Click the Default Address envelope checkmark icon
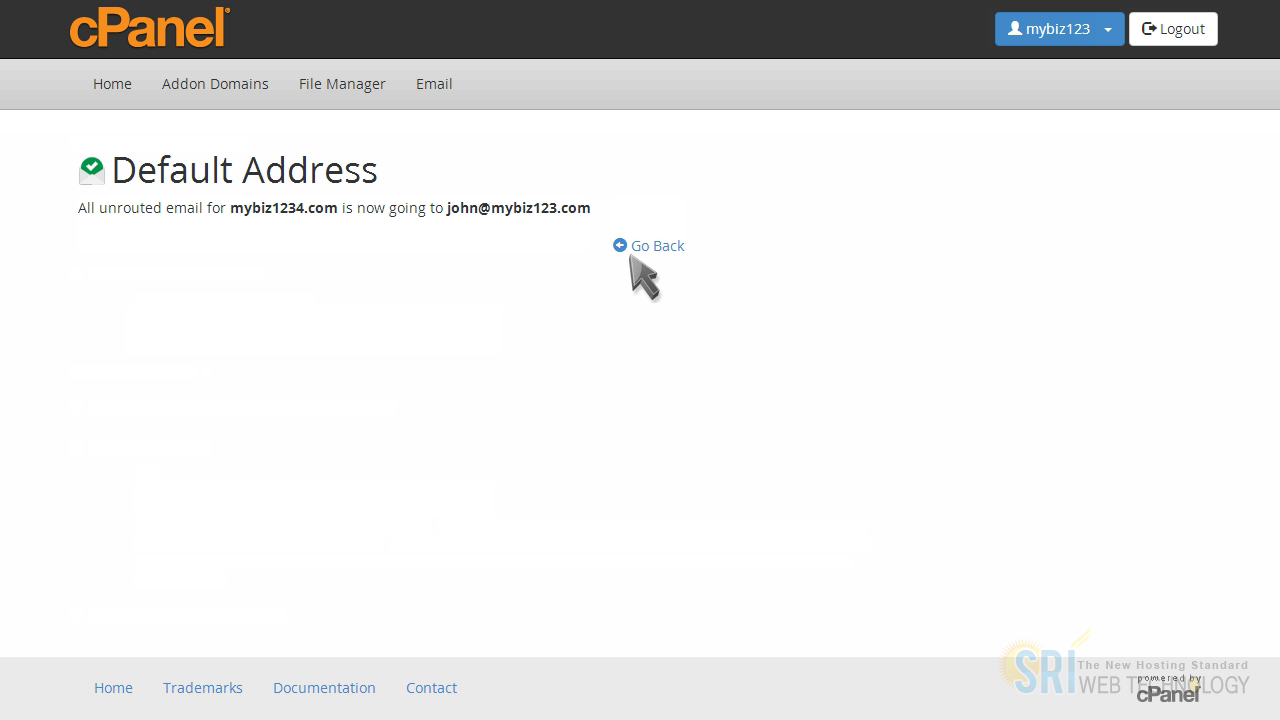 [x=91, y=170]
